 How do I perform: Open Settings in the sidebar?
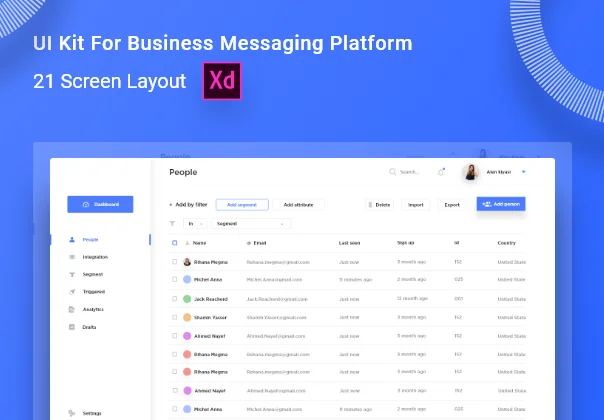pyautogui.click(x=92, y=413)
